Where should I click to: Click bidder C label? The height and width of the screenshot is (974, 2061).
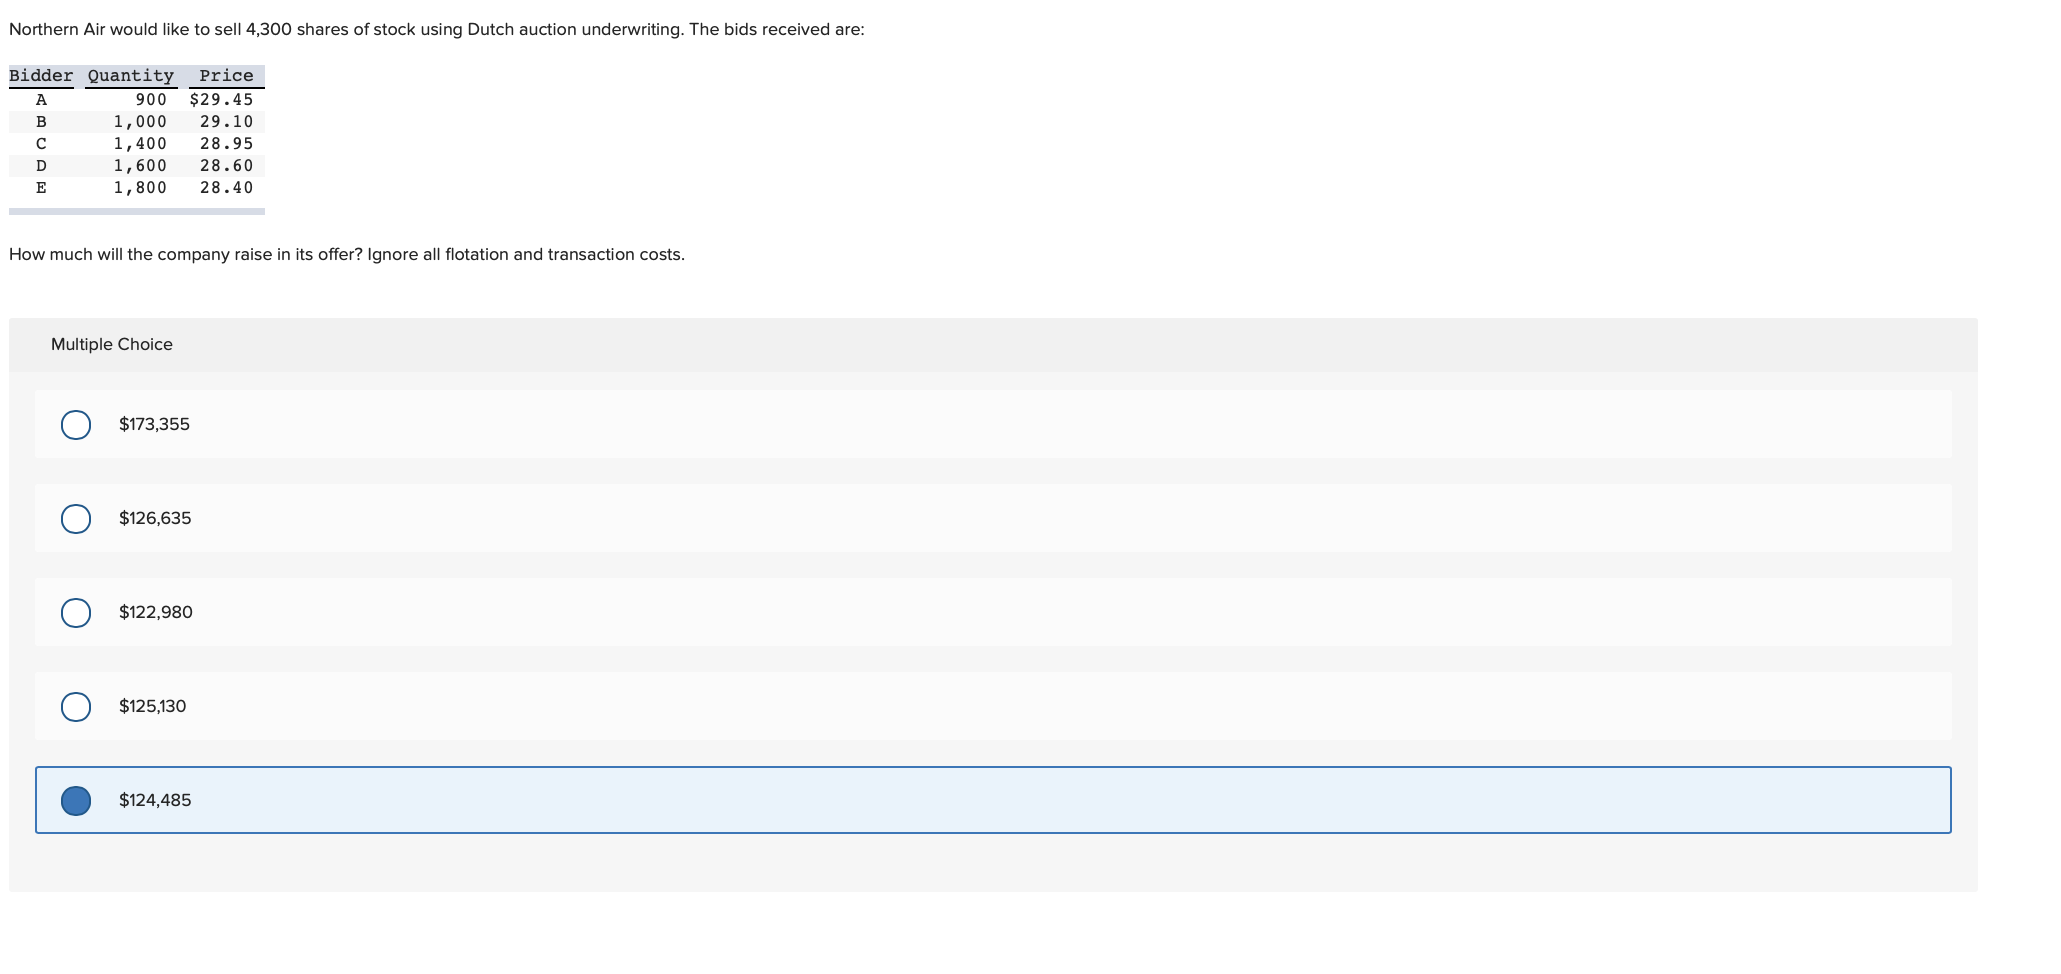tap(41, 144)
